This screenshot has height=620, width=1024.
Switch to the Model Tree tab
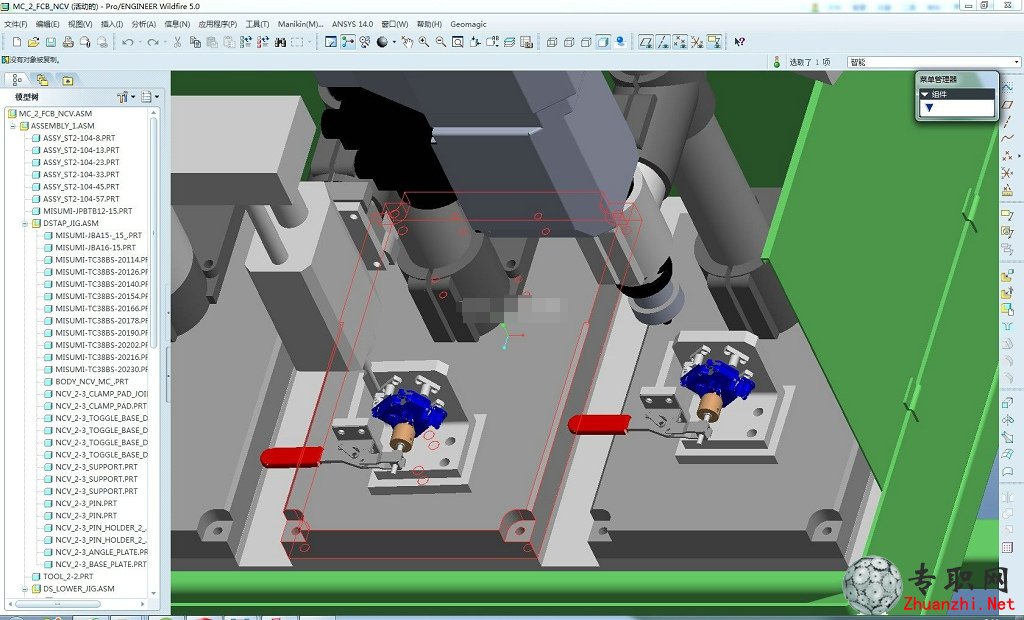(17, 80)
